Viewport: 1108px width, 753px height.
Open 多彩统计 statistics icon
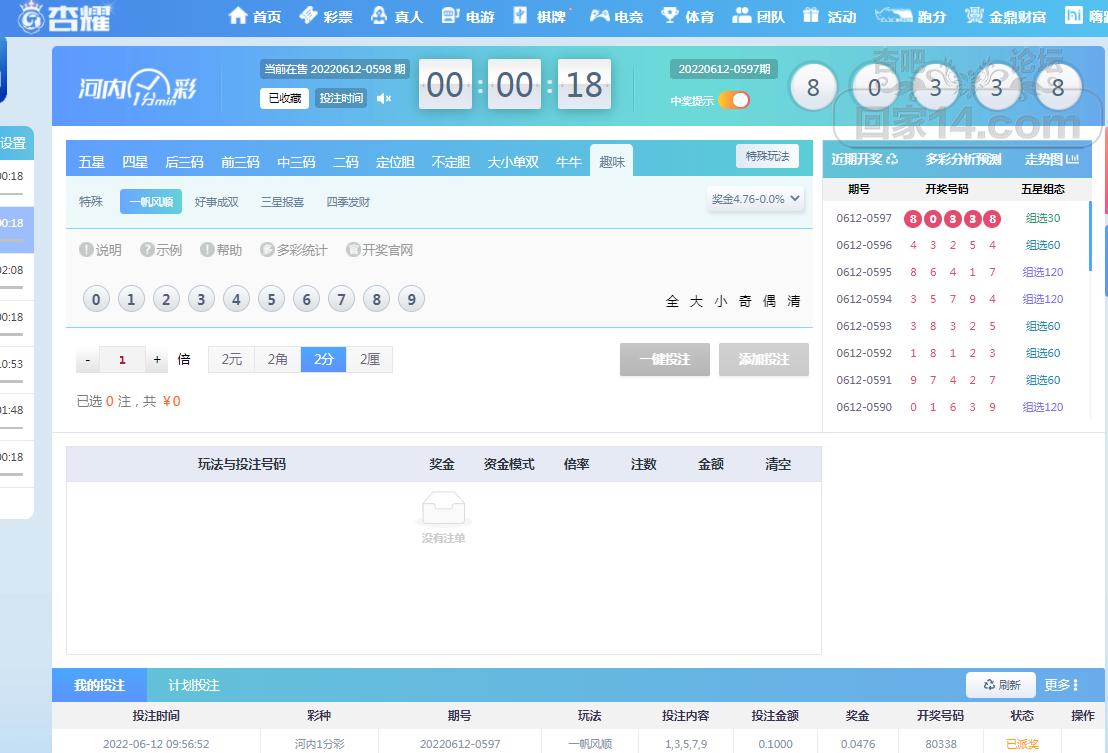267,250
